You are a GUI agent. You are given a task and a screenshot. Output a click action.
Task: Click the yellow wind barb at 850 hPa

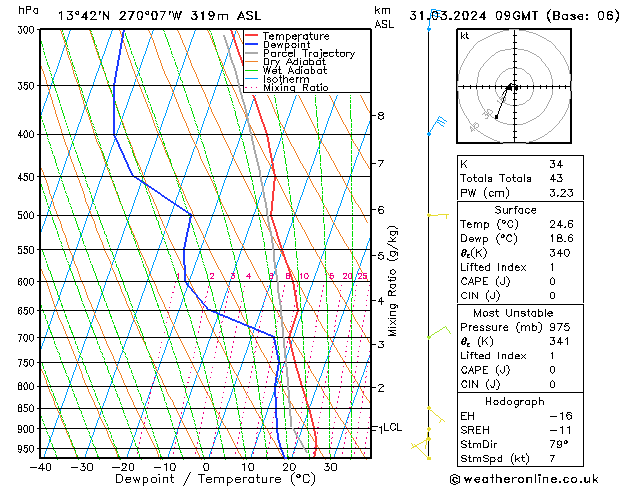click(x=436, y=415)
